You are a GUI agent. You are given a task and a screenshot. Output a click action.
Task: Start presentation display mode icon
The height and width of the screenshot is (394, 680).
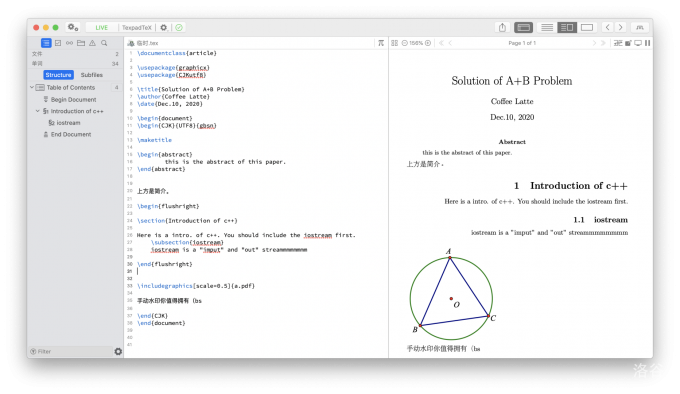pos(638,43)
